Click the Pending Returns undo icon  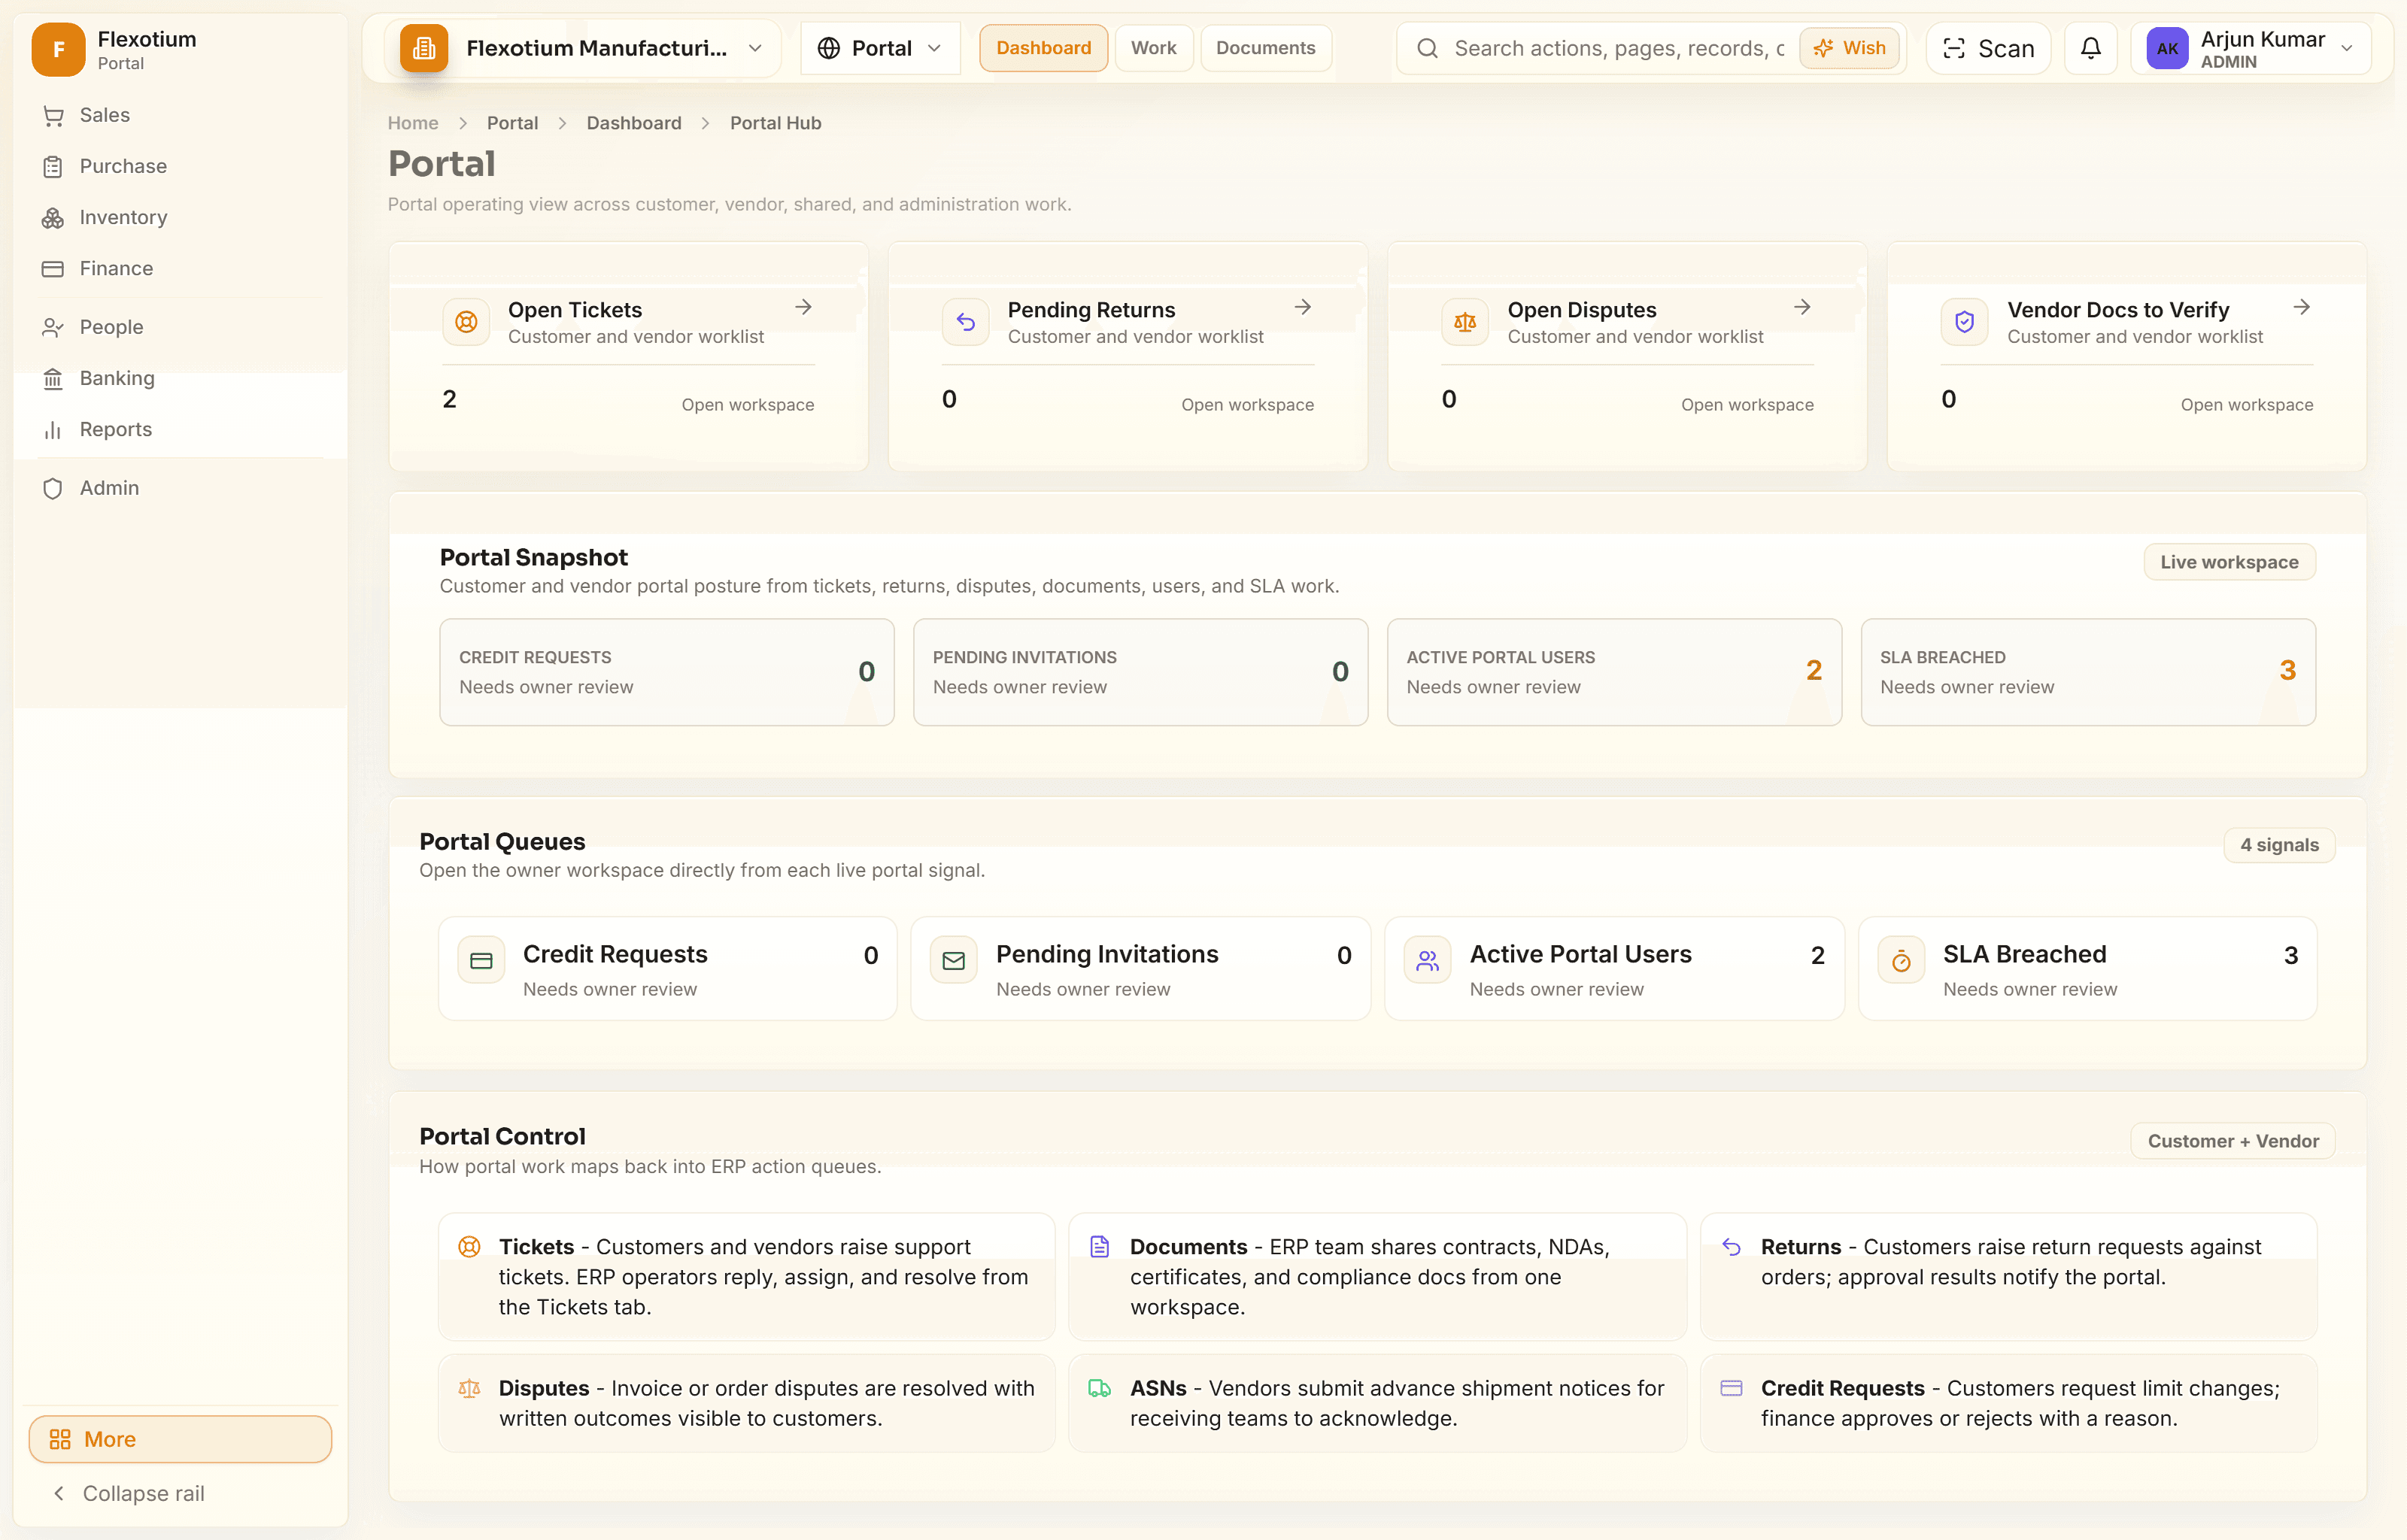(x=965, y=322)
